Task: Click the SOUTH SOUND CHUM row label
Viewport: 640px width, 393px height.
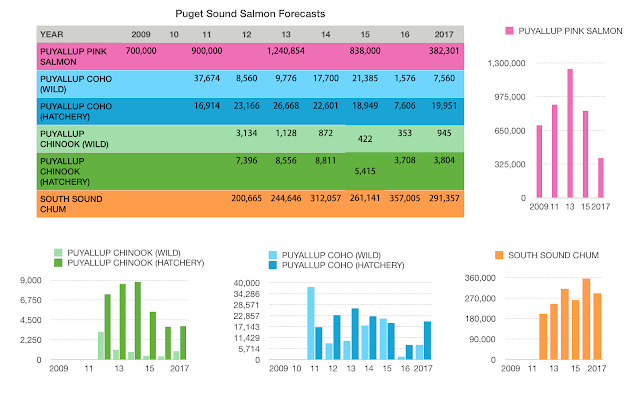Action: click(x=71, y=204)
